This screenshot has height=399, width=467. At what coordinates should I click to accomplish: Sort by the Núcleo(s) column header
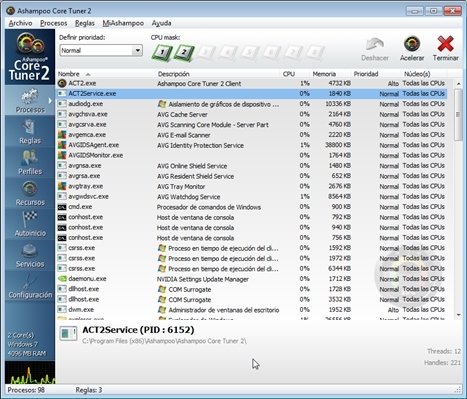pos(417,74)
